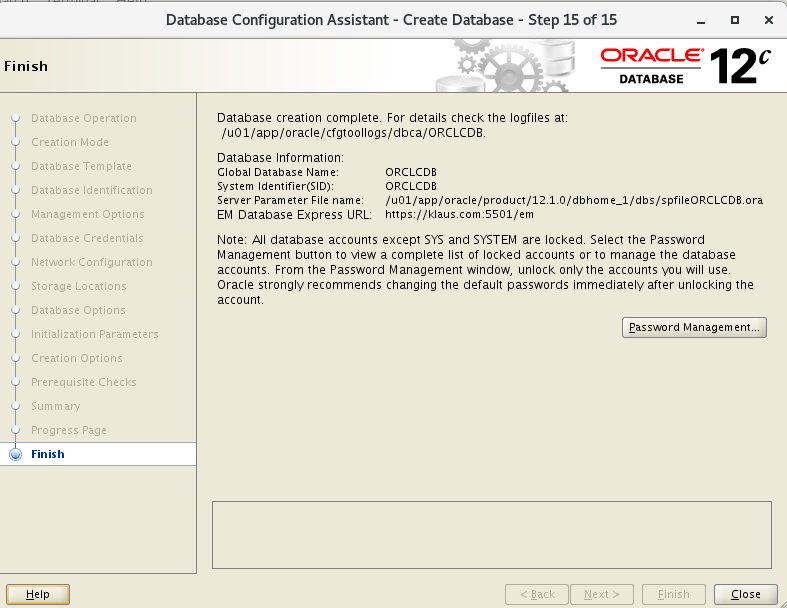The image size is (787, 608).
Task: Select the Network Configuration step
Action: pyautogui.click(x=91, y=262)
